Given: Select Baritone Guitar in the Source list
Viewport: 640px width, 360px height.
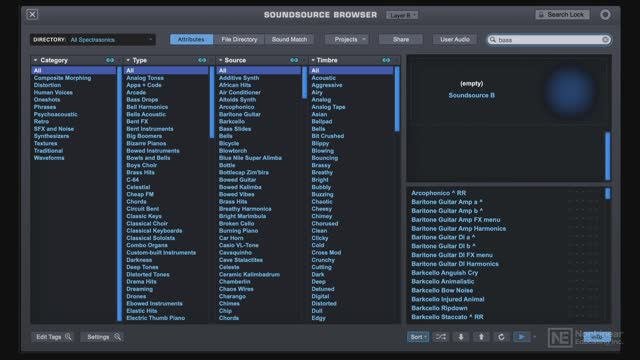Looking at the screenshot, I should (240, 114).
